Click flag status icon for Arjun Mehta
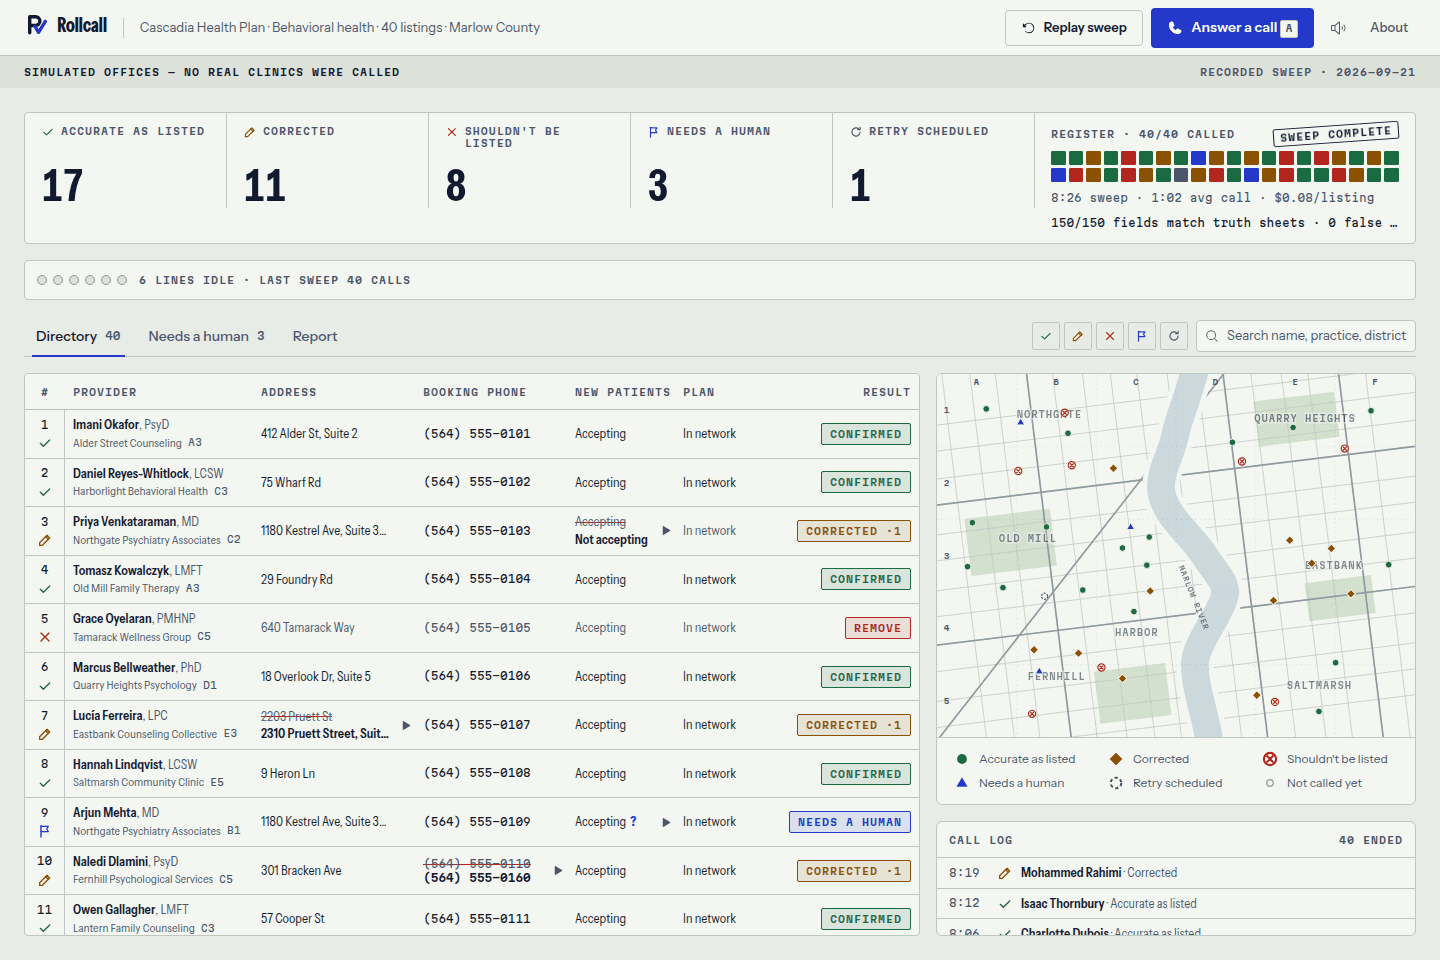 [45, 831]
